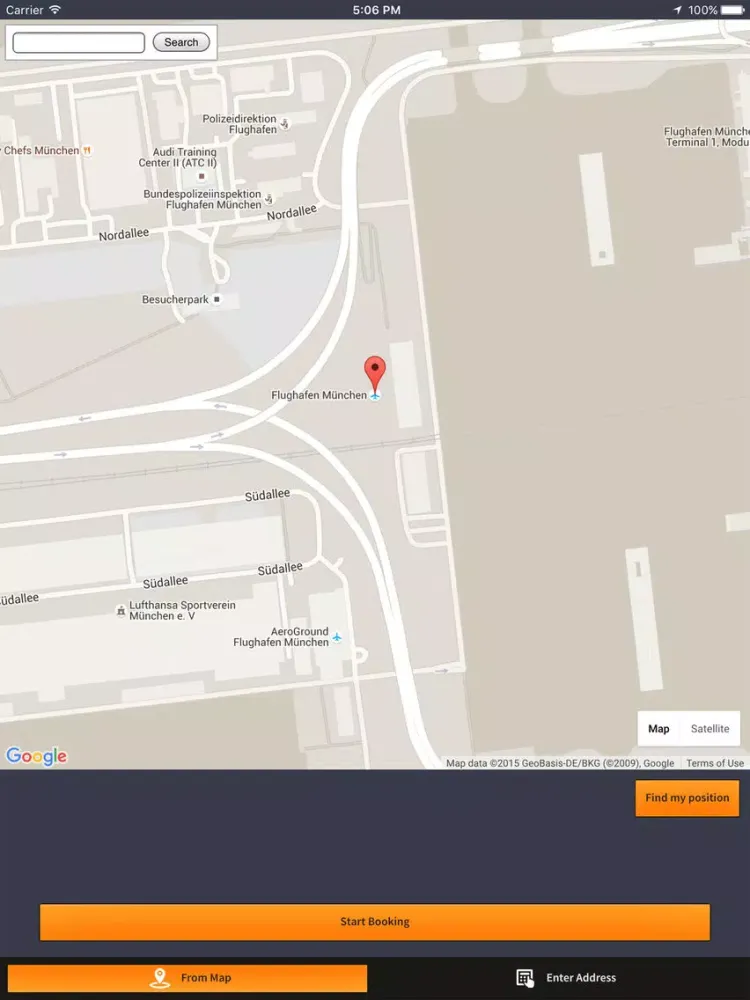
Task: Click the Audi Training Center marker icon
Action: (x=202, y=175)
